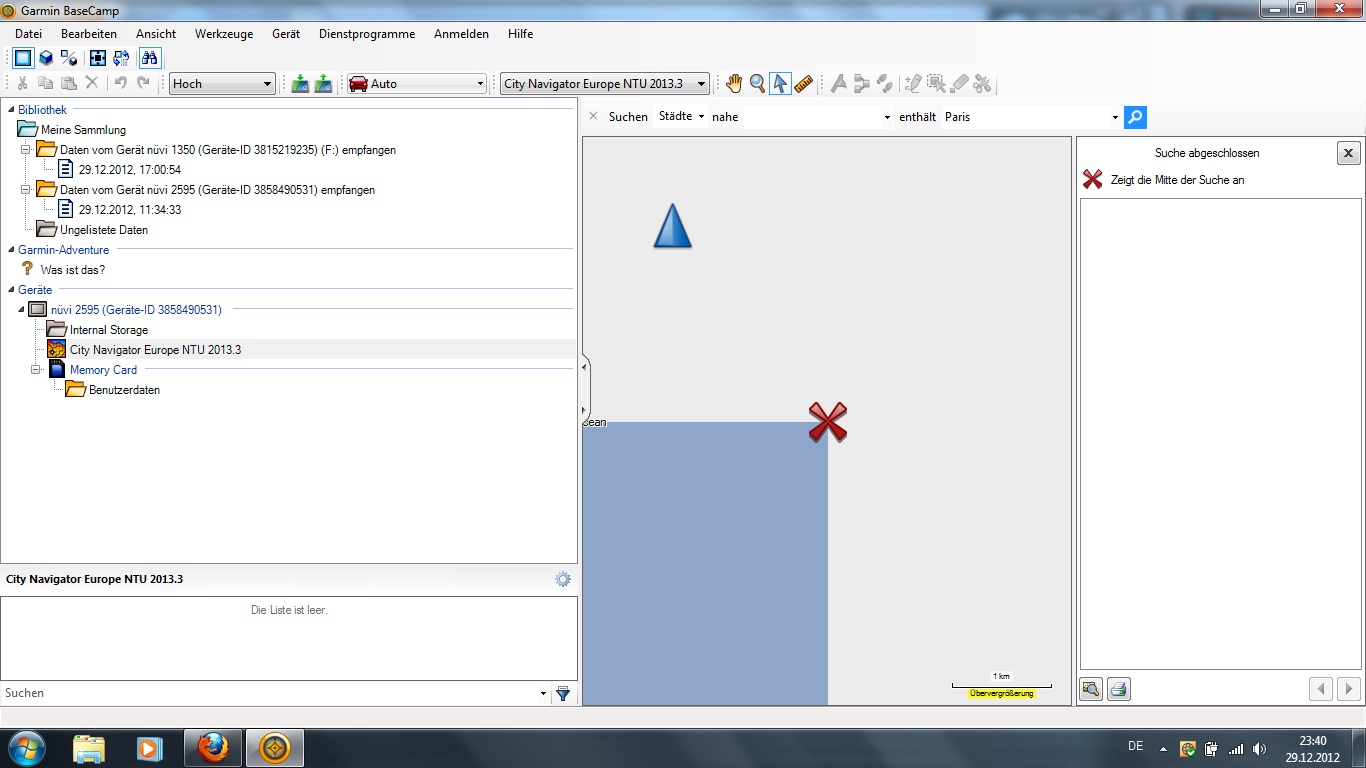Viewport: 1366px width, 768px height.
Task: Click the send to device icon
Action: [x=300, y=84]
